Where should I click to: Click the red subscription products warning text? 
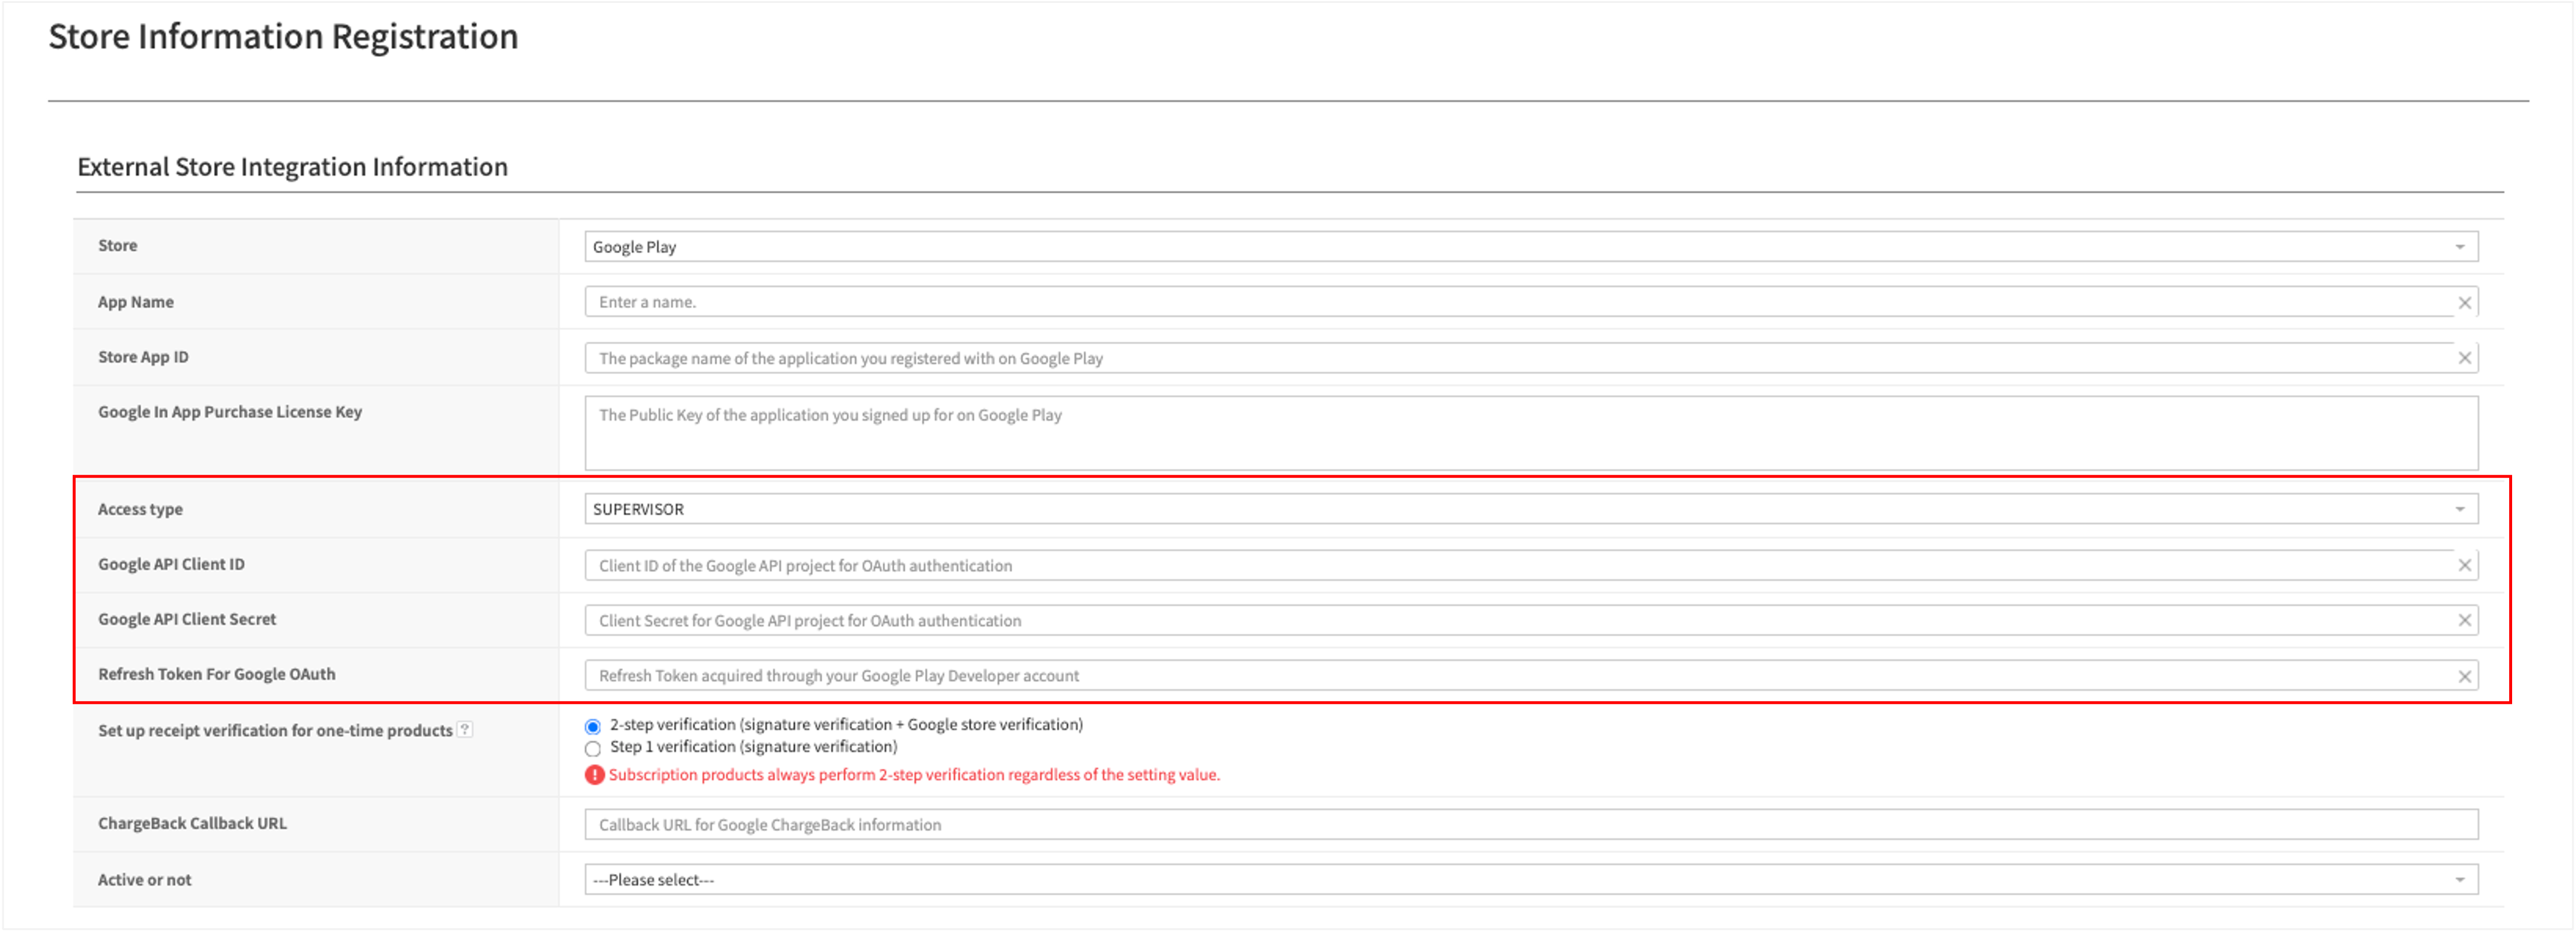pos(914,775)
